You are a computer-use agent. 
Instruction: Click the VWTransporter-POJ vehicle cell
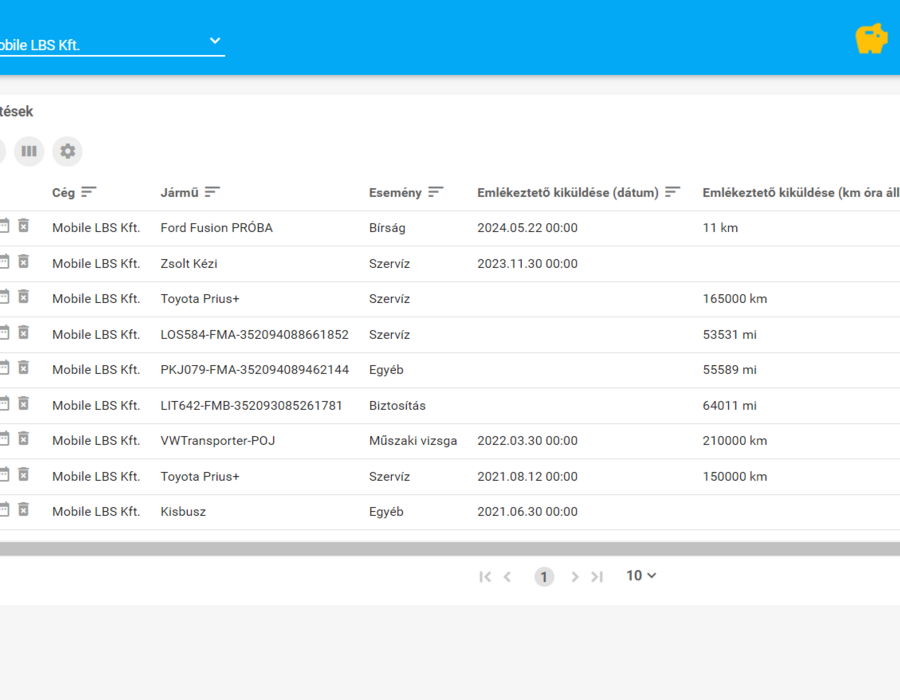(218, 441)
